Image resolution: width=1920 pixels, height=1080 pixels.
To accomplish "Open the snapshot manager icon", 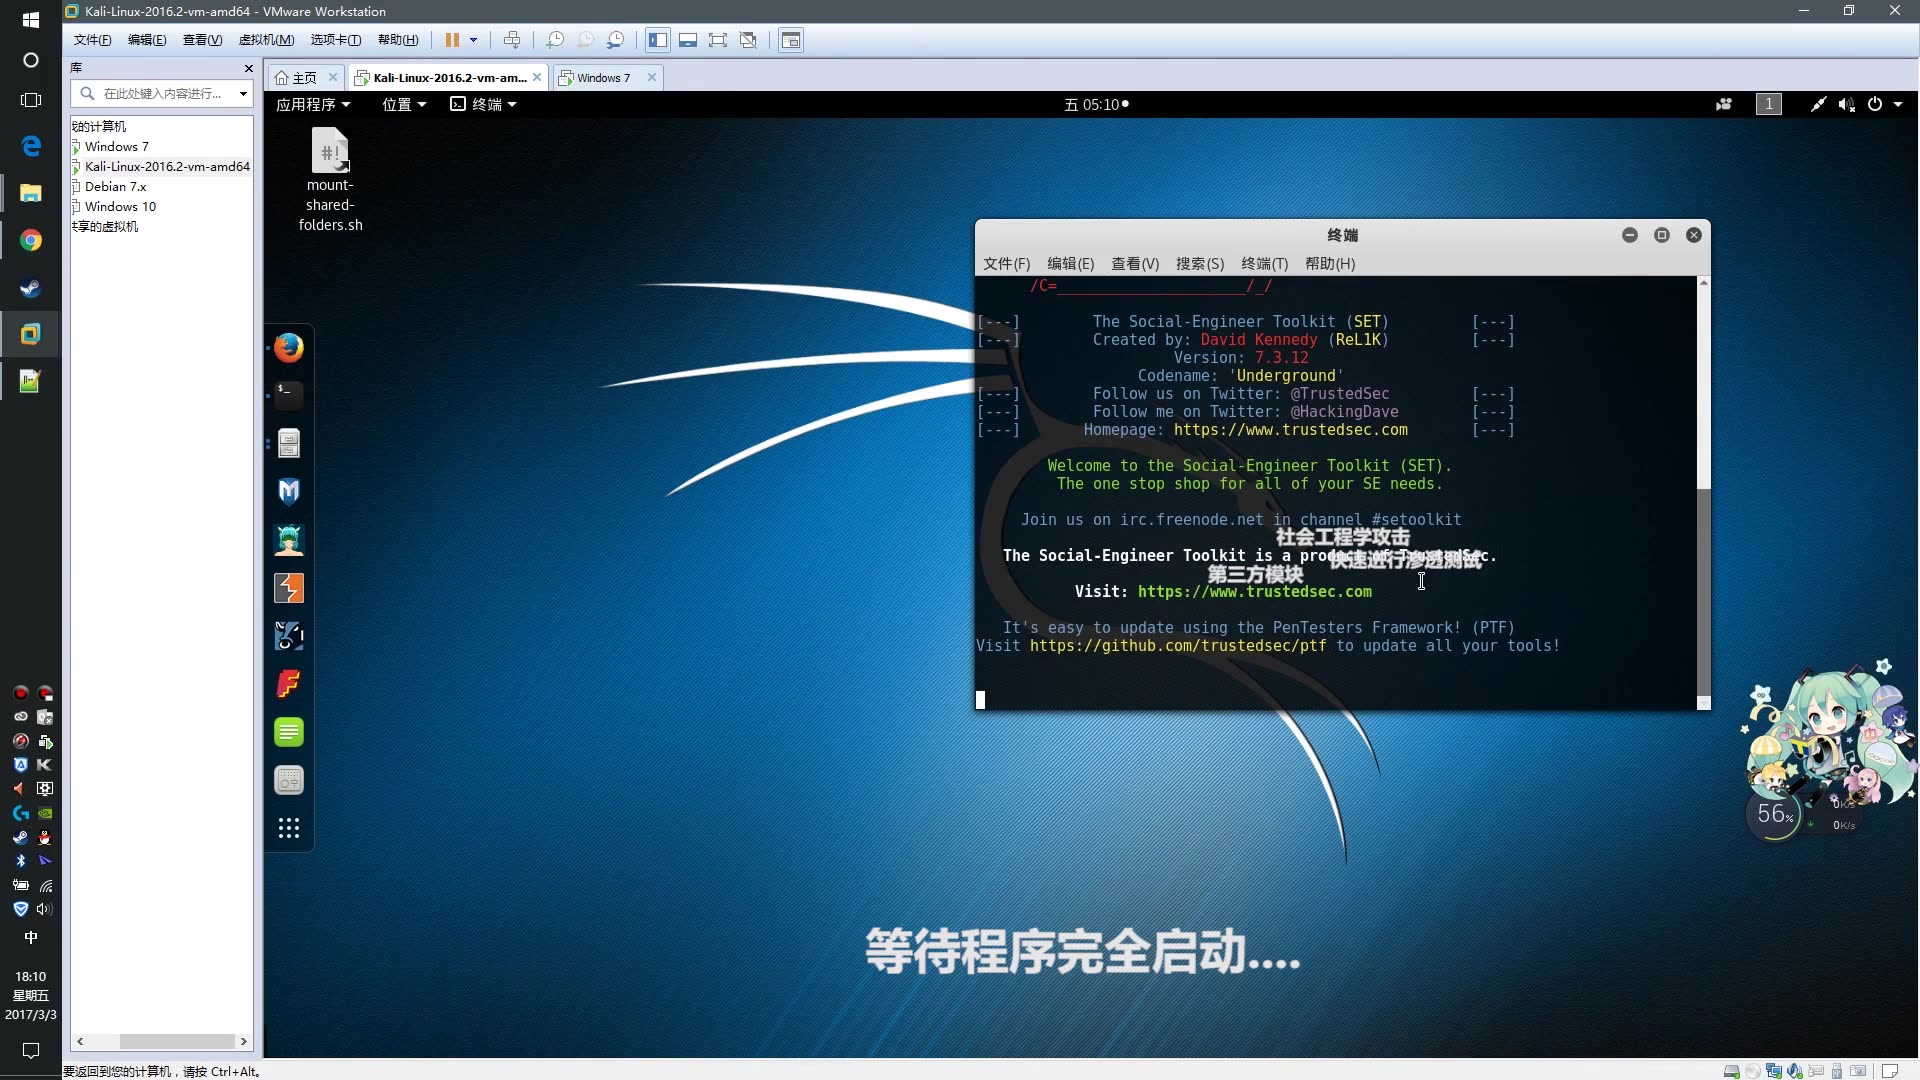I will [616, 40].
